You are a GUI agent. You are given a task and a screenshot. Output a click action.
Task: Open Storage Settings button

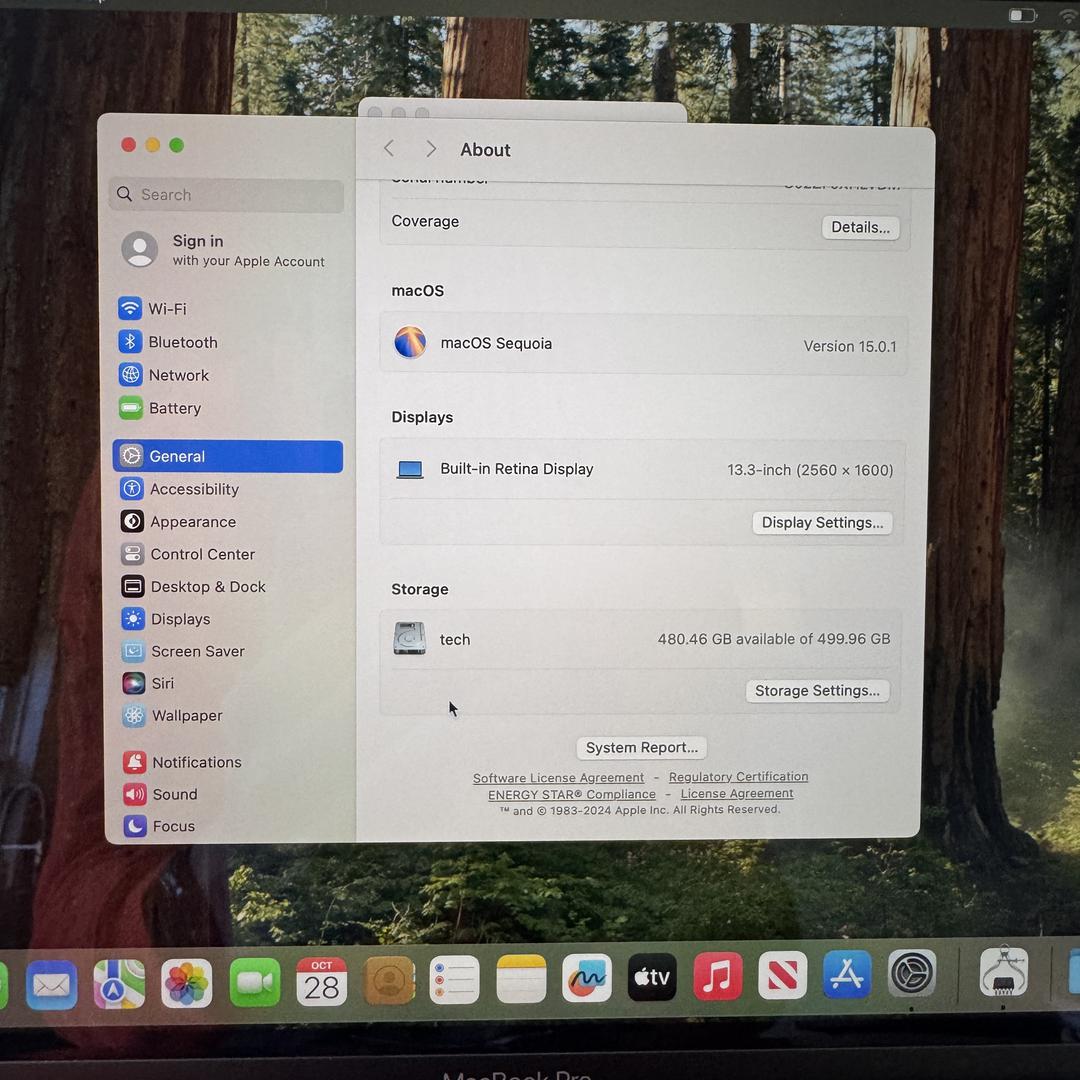pos(818,691)
